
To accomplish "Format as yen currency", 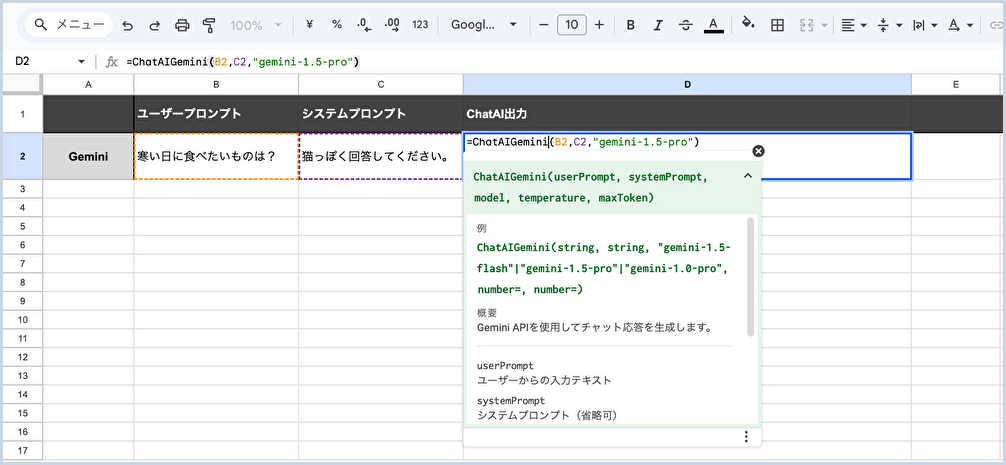I will pos(310,25).
